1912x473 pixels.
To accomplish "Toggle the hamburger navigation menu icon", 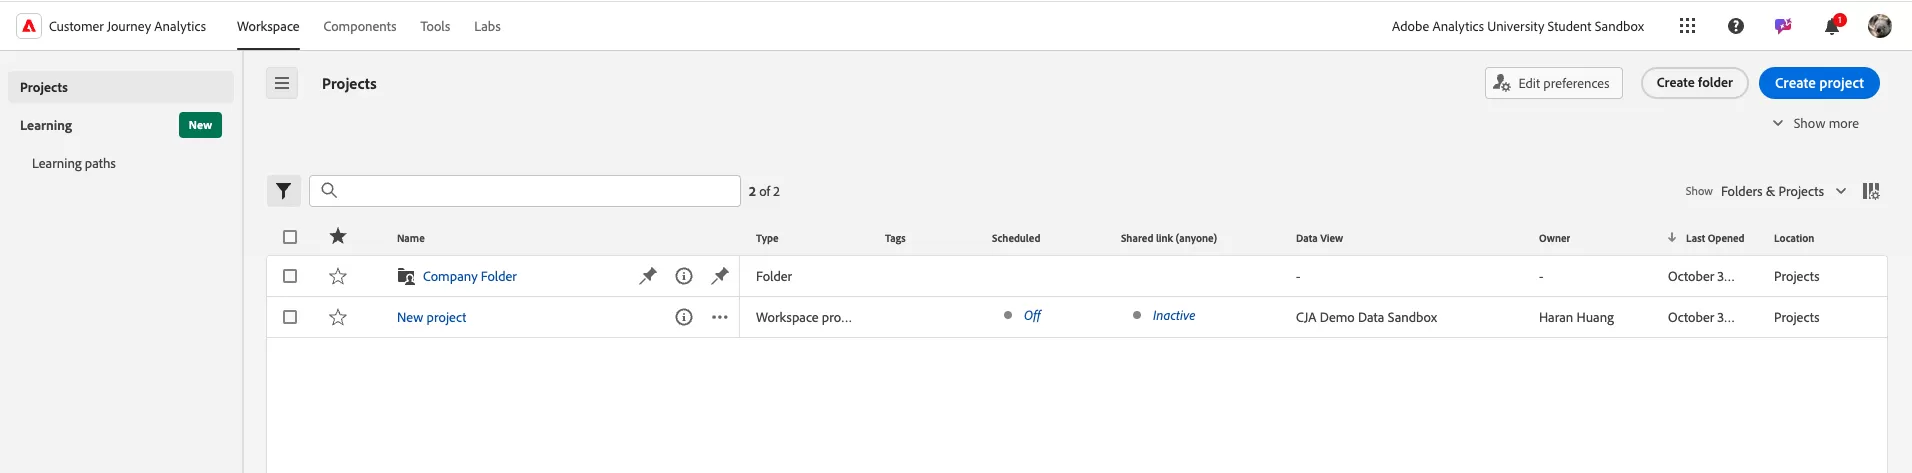I will point(282,83).
